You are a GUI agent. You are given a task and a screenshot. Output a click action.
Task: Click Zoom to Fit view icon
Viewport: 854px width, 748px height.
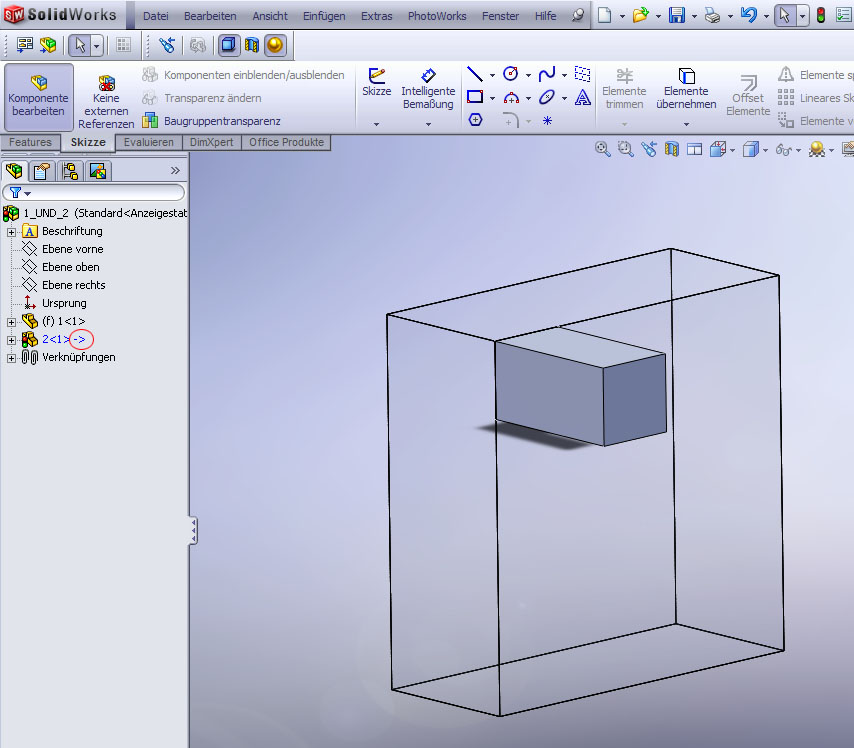click(x=602, y=149)
